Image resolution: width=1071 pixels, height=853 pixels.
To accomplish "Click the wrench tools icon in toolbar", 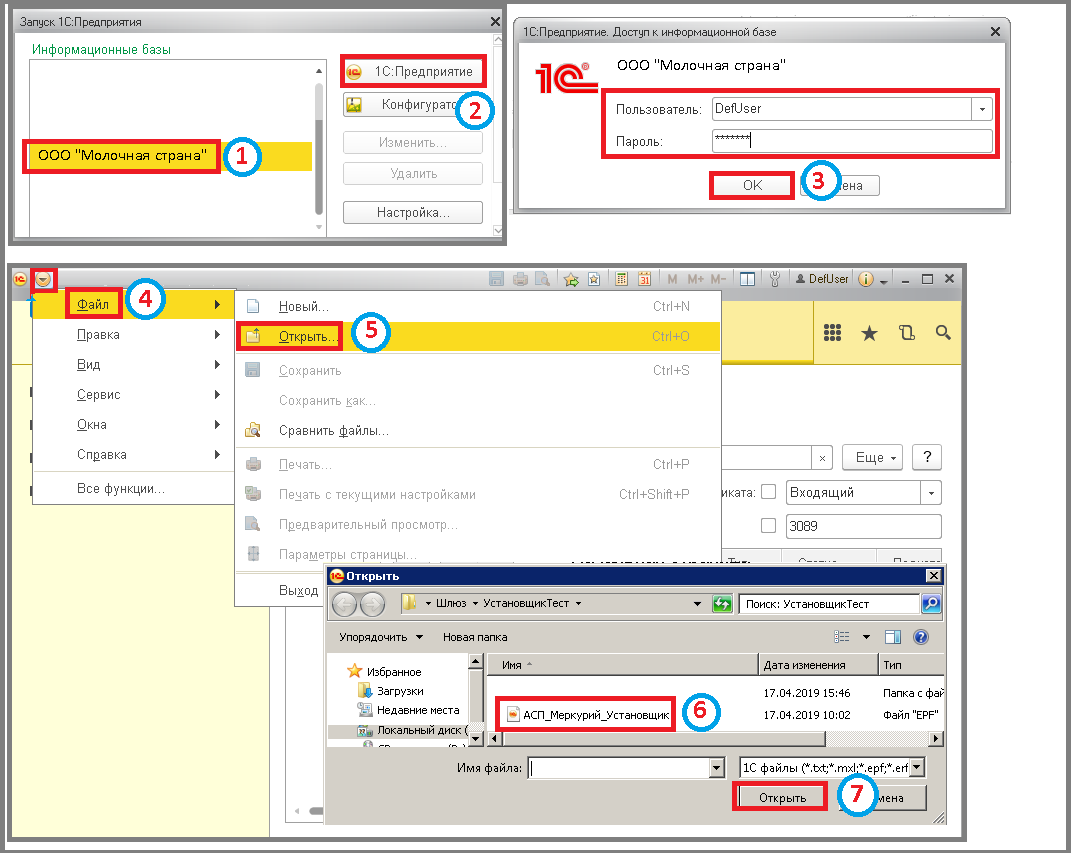I will point(775,279).
